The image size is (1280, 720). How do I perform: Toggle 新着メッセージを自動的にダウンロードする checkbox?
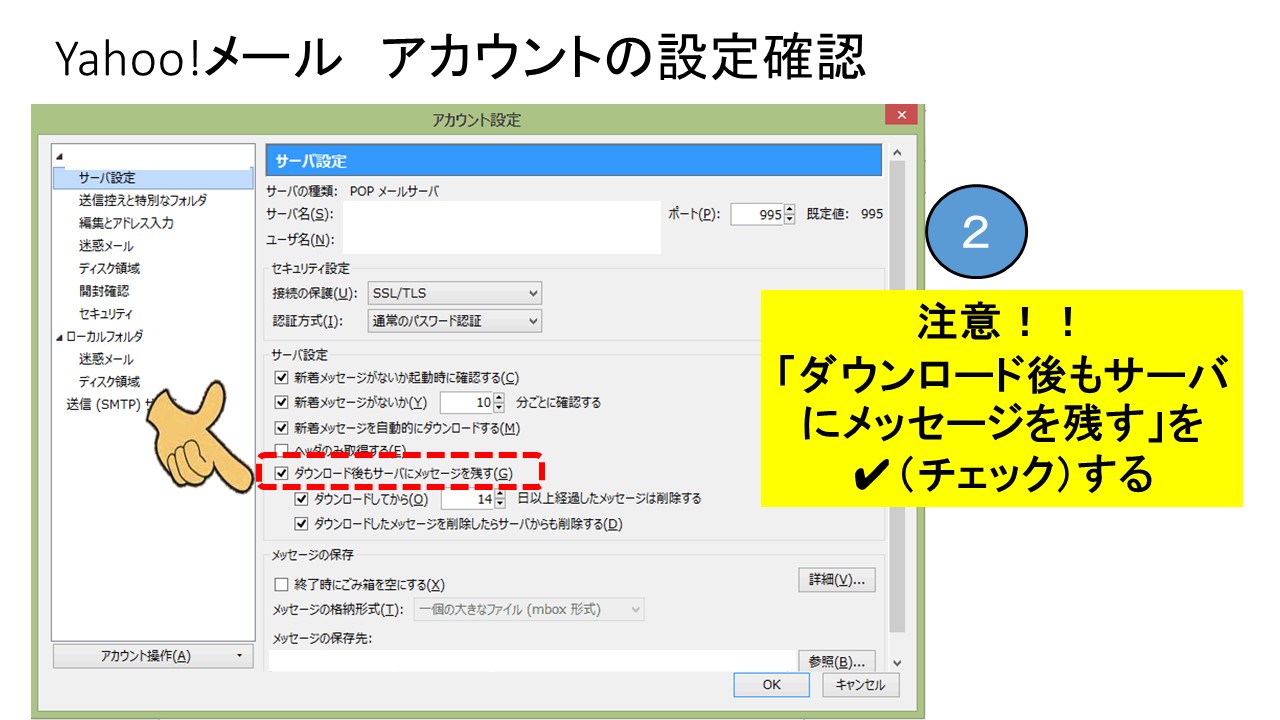[x=281, y=428]
